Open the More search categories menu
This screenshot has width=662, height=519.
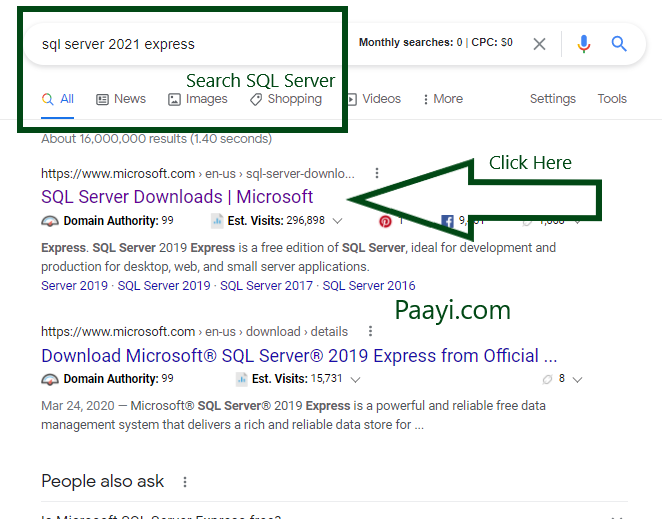pos(443,99)
